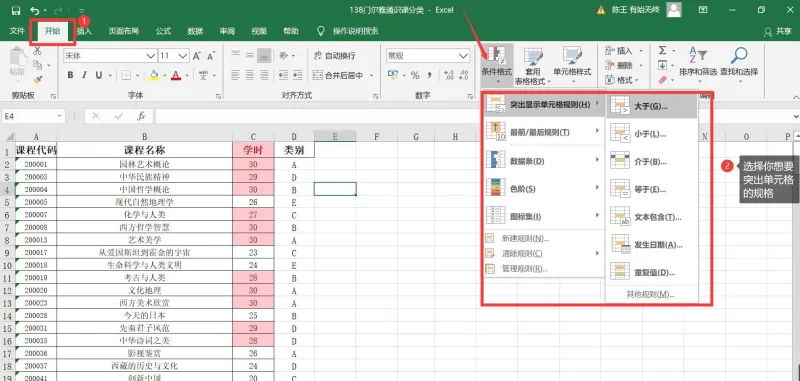The image size is (800, 381).
Task: Toggle middle vertical alignment
Action: [x=249, y=55]
